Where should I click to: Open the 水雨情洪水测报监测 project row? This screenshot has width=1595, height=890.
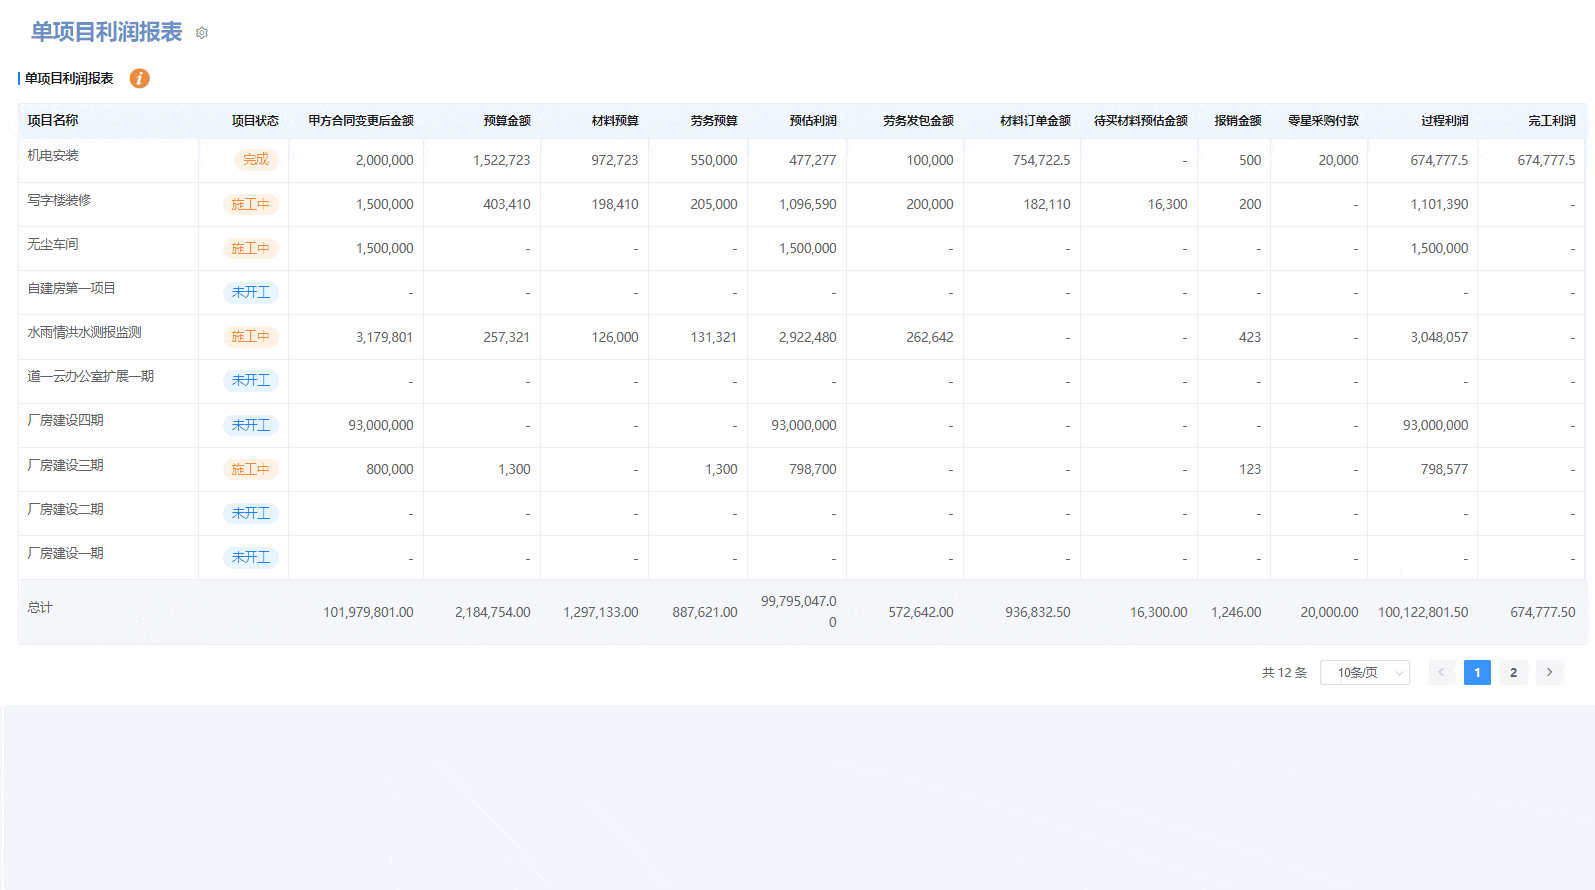(x=84, y=332)
